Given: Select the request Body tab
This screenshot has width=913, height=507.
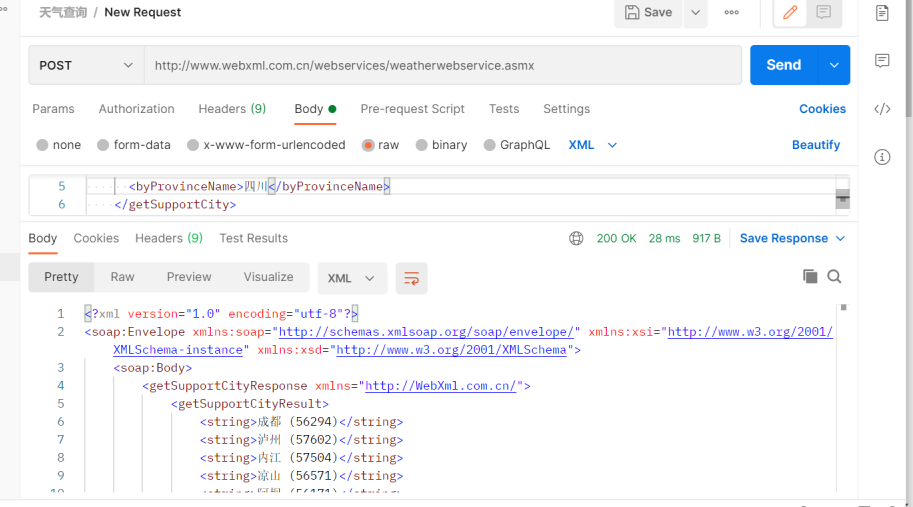Looking at the screenshot, I should coord(315,109).
